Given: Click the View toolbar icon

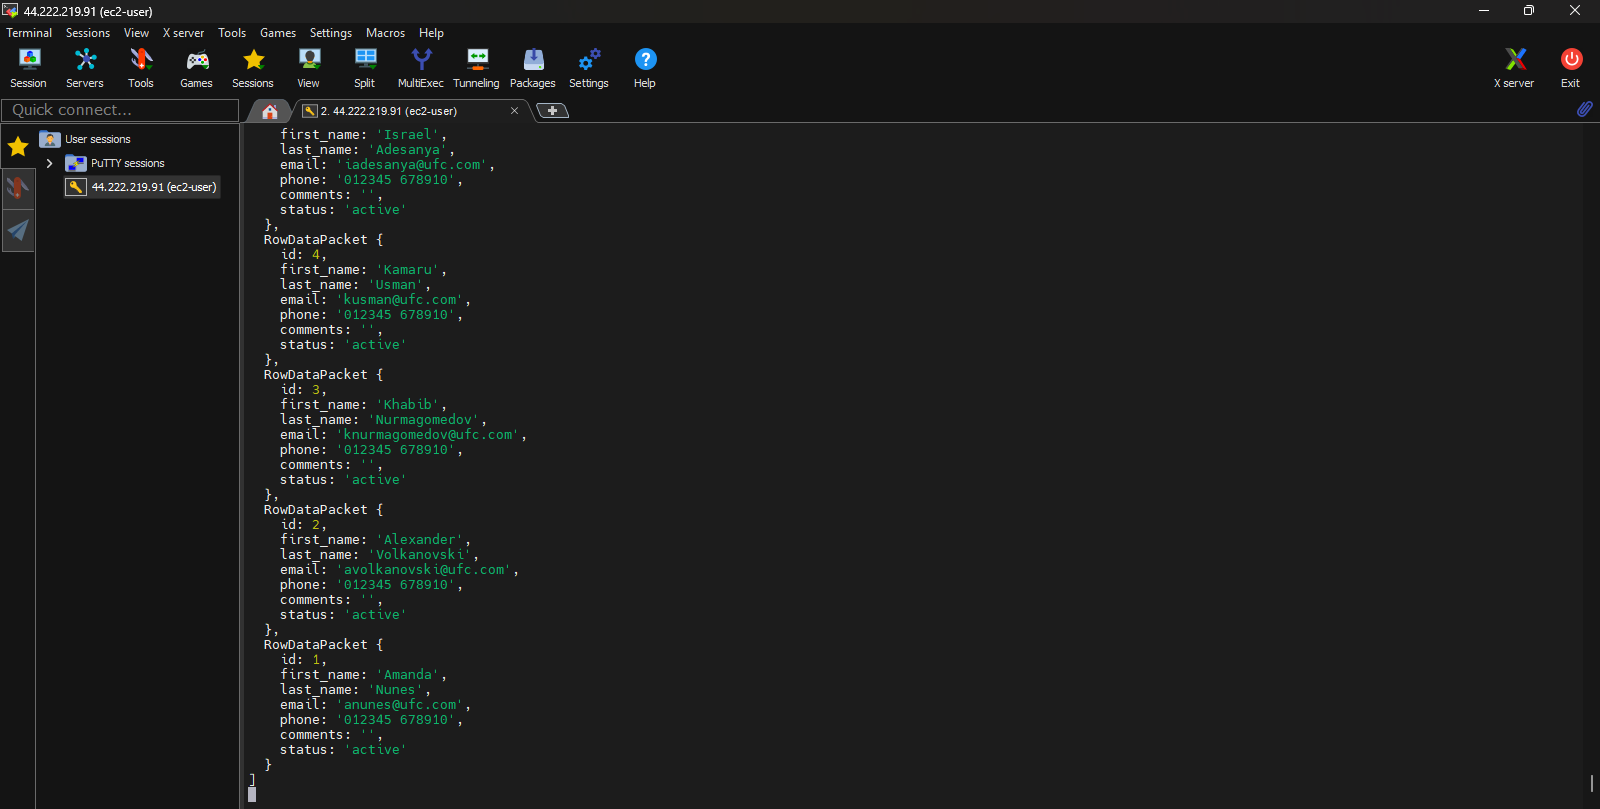Looking at the screenshot, I should point(309,68).
